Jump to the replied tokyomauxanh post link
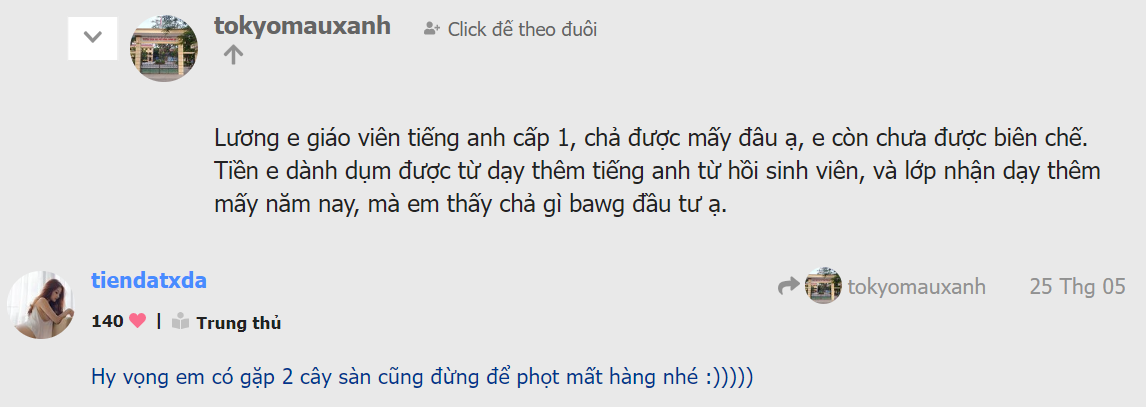Image resolution: width=1146 pixels, height=407 pixels. coord(917,287)
